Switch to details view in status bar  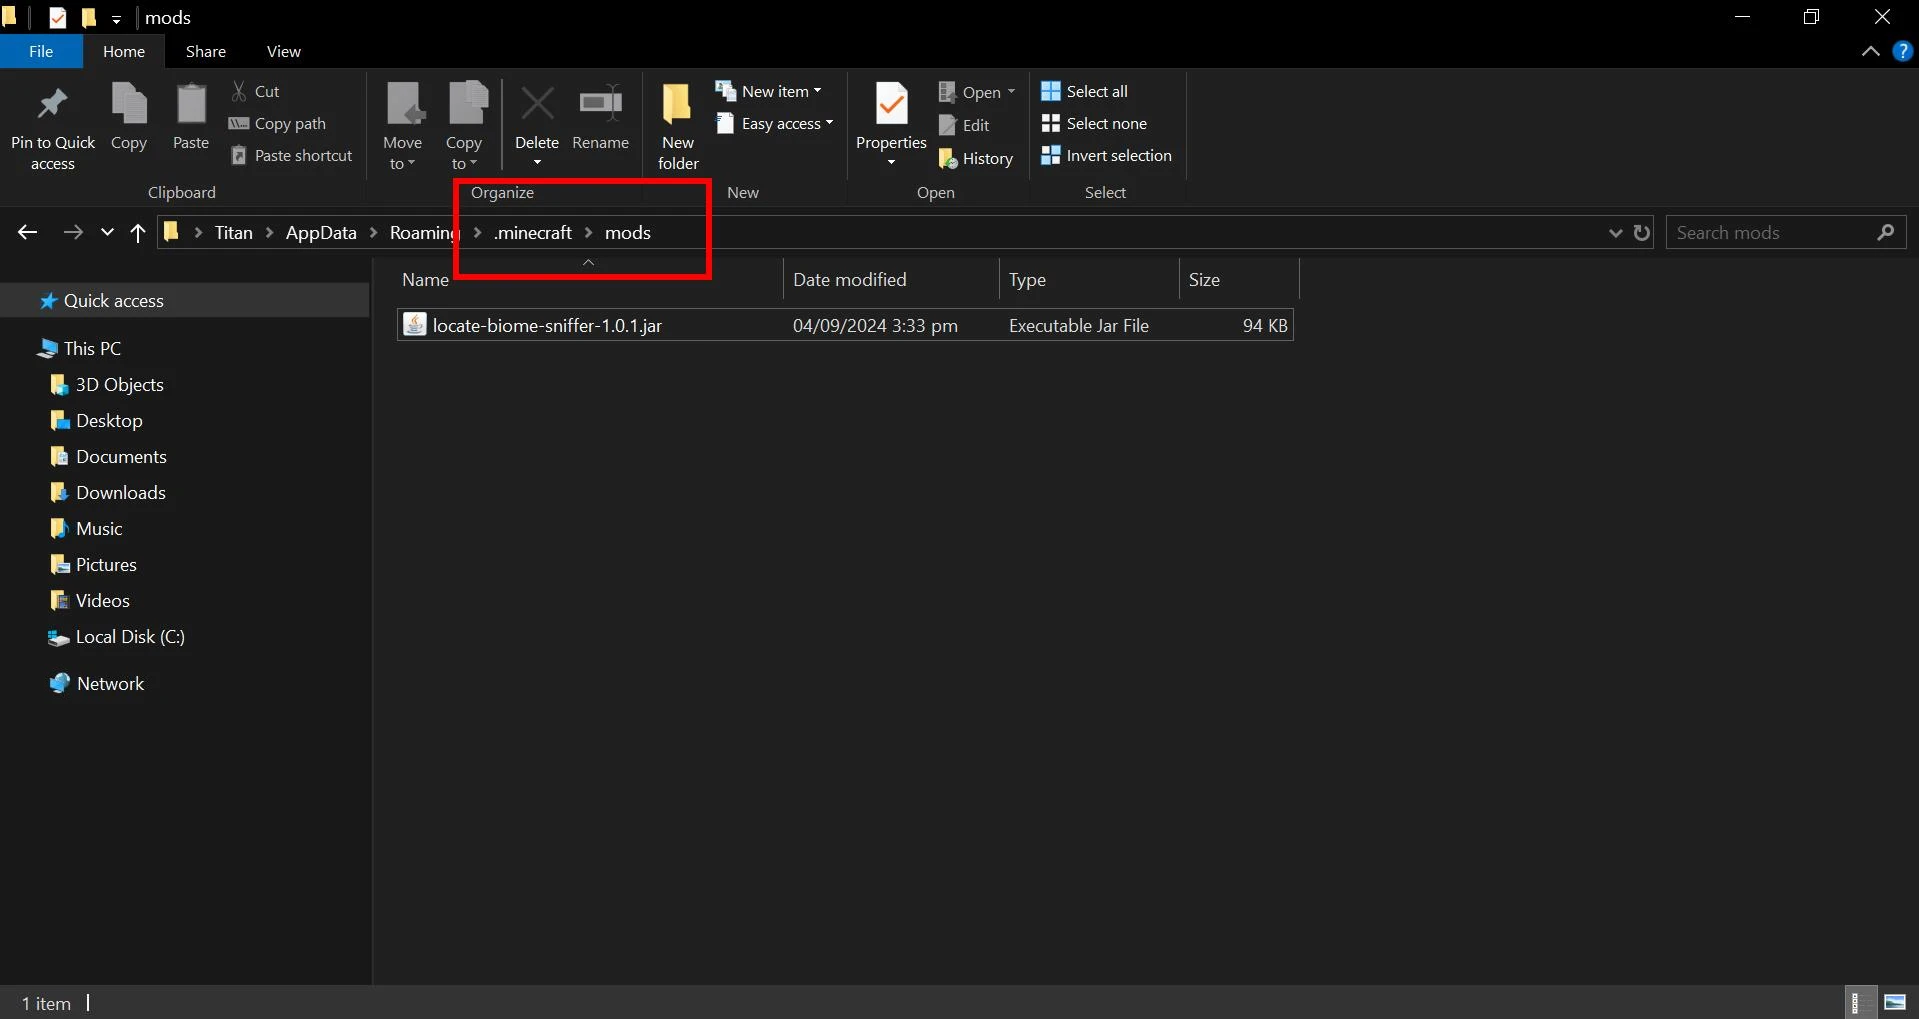tap(1857, 1002)
